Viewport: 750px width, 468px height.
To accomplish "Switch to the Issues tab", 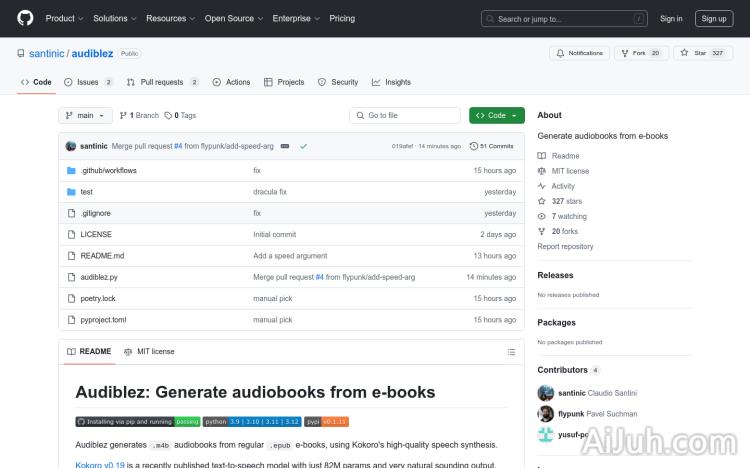I will [x=88, y=82].
